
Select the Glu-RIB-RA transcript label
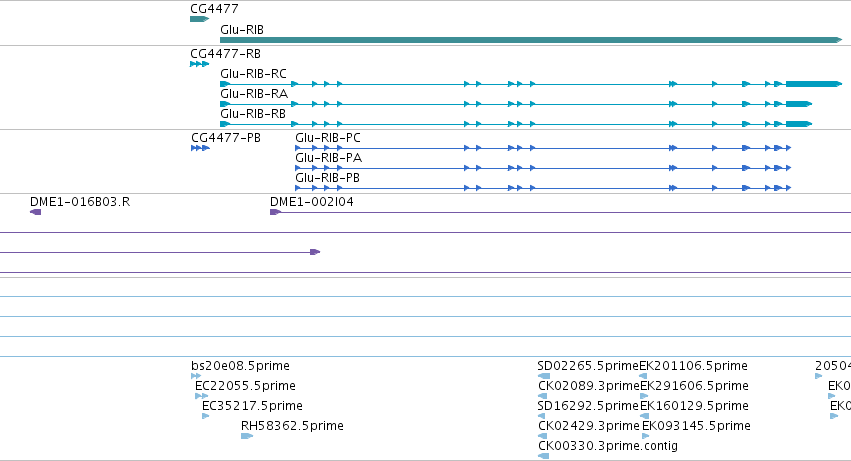click(x=253, y=94)
